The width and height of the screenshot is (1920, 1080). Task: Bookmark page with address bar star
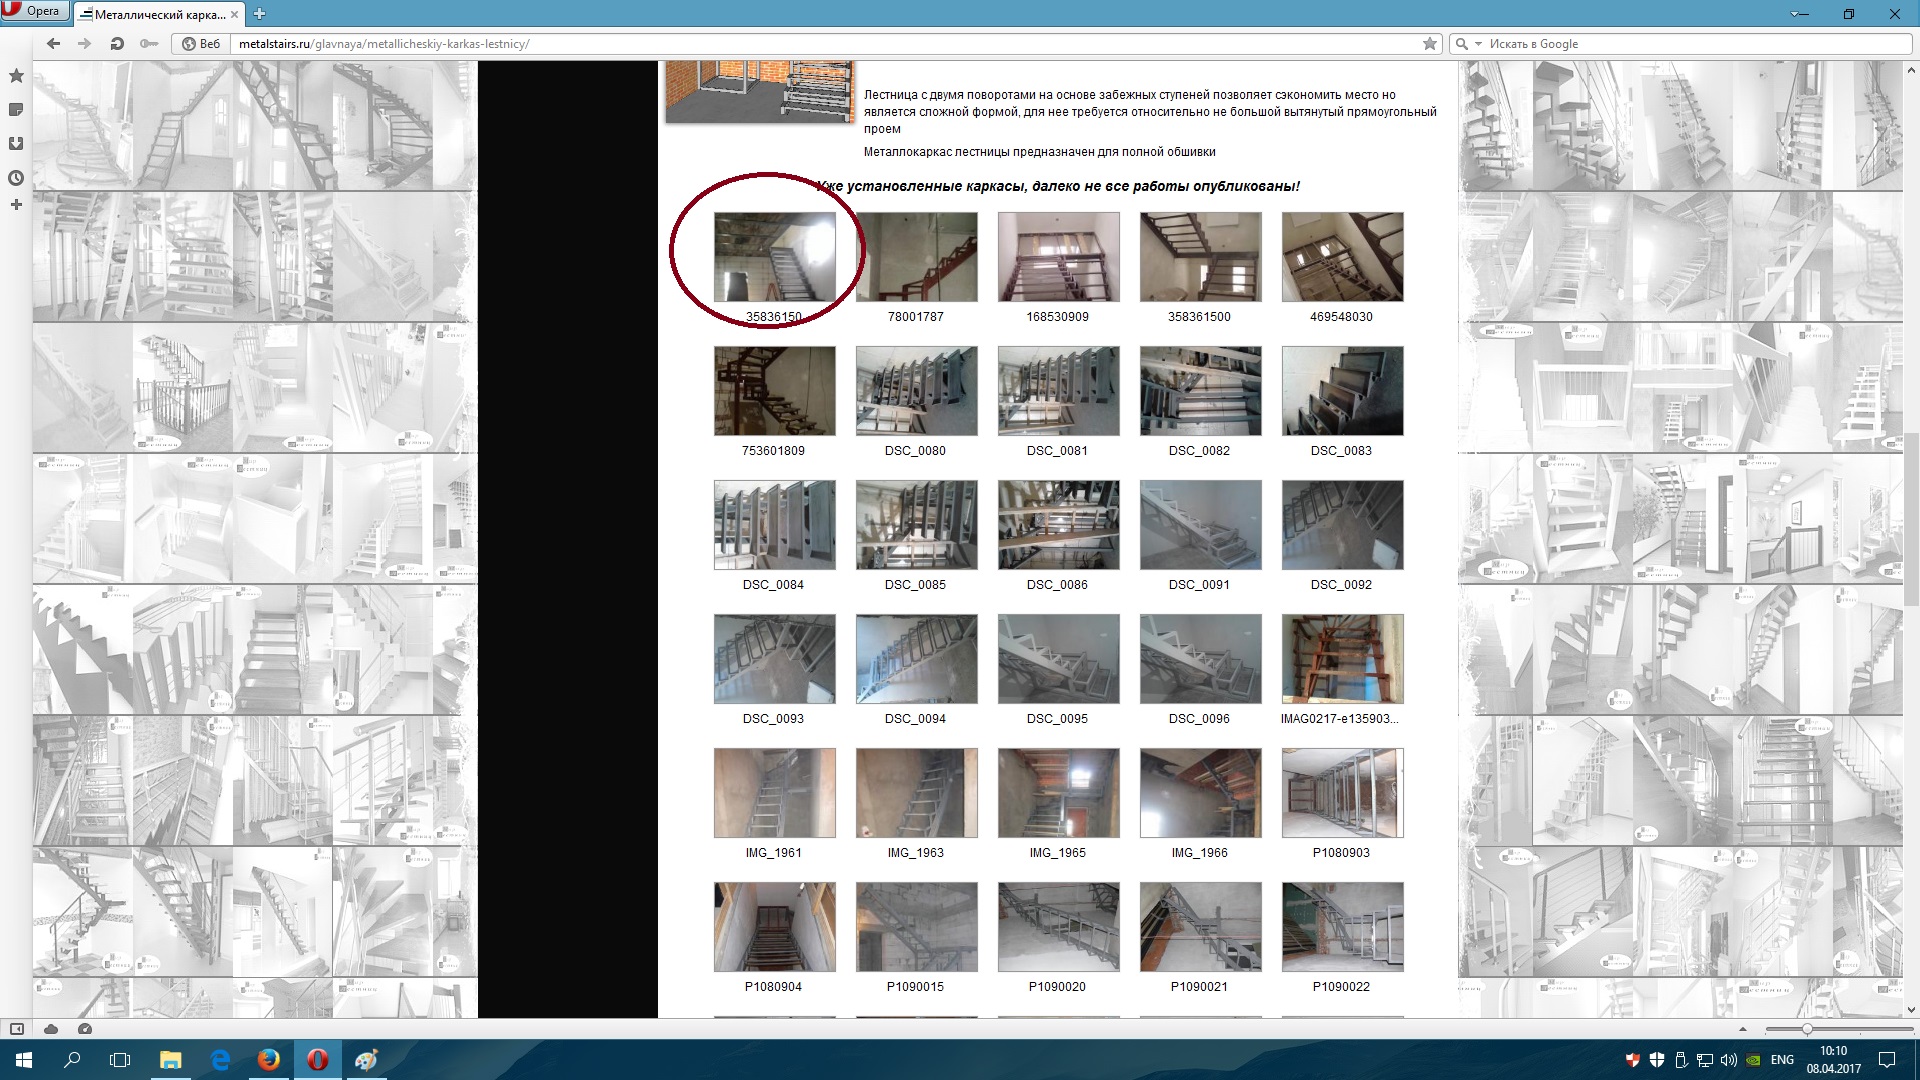(1430, 44)
